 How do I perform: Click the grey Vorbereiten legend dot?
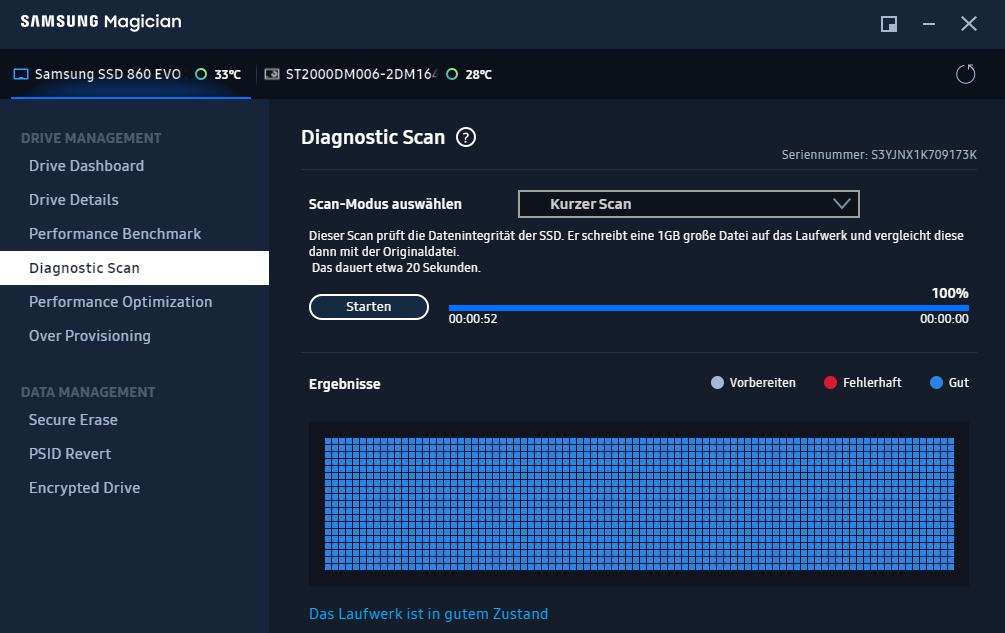(717, 382)
